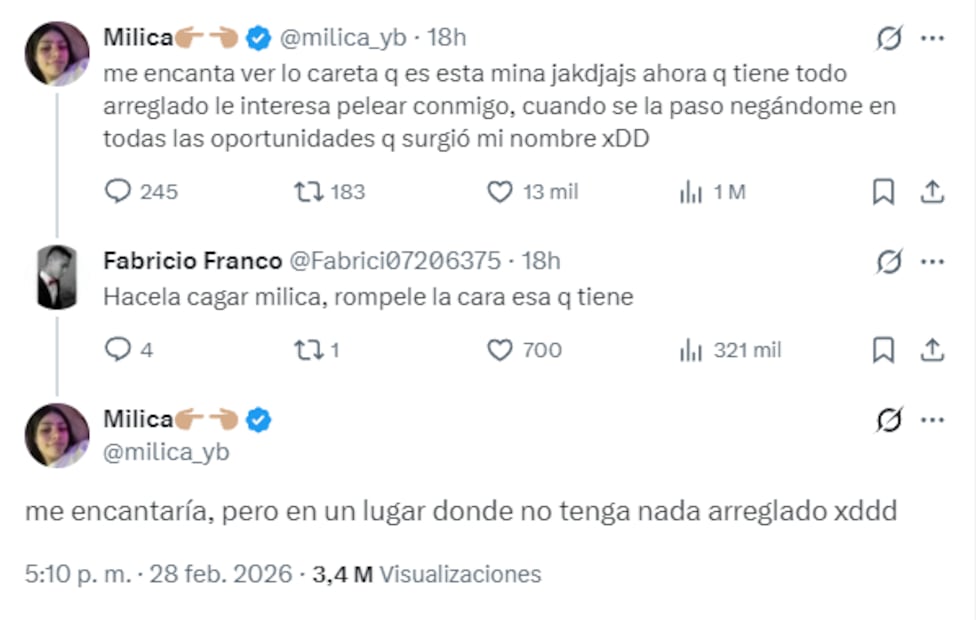Open the more options menu on Milica's last tweet
Image resolution: width=976 pixels, height=620 pixels.
(932, 420)
